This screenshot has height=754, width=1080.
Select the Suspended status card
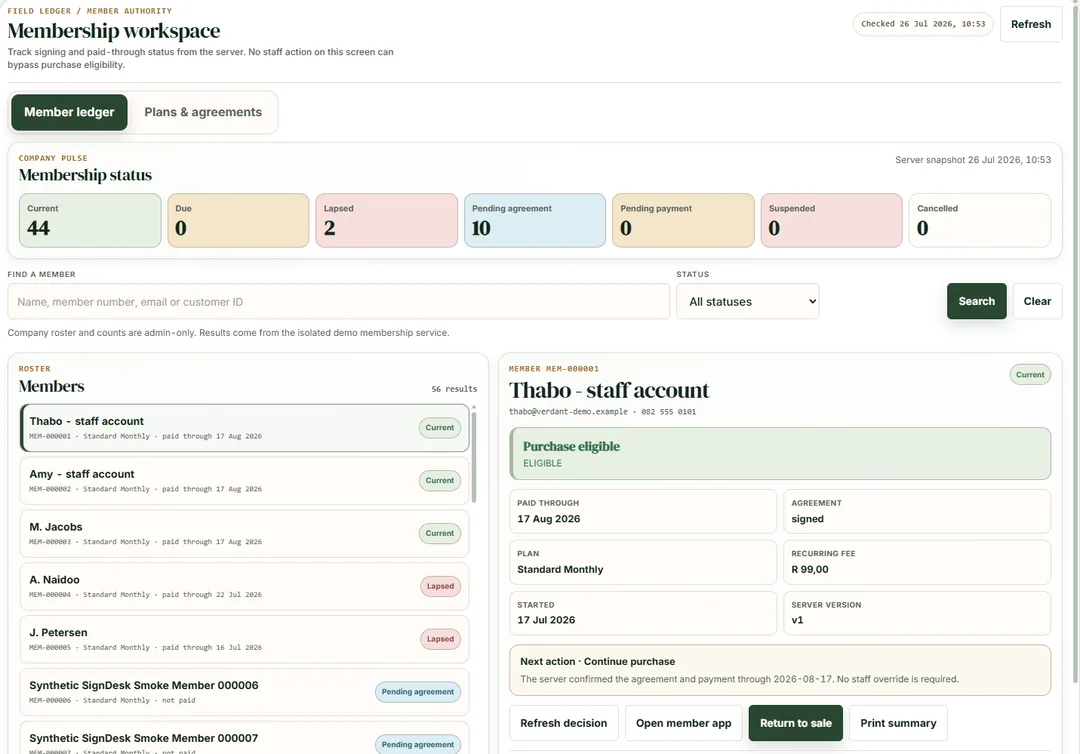tap(831, 220)
